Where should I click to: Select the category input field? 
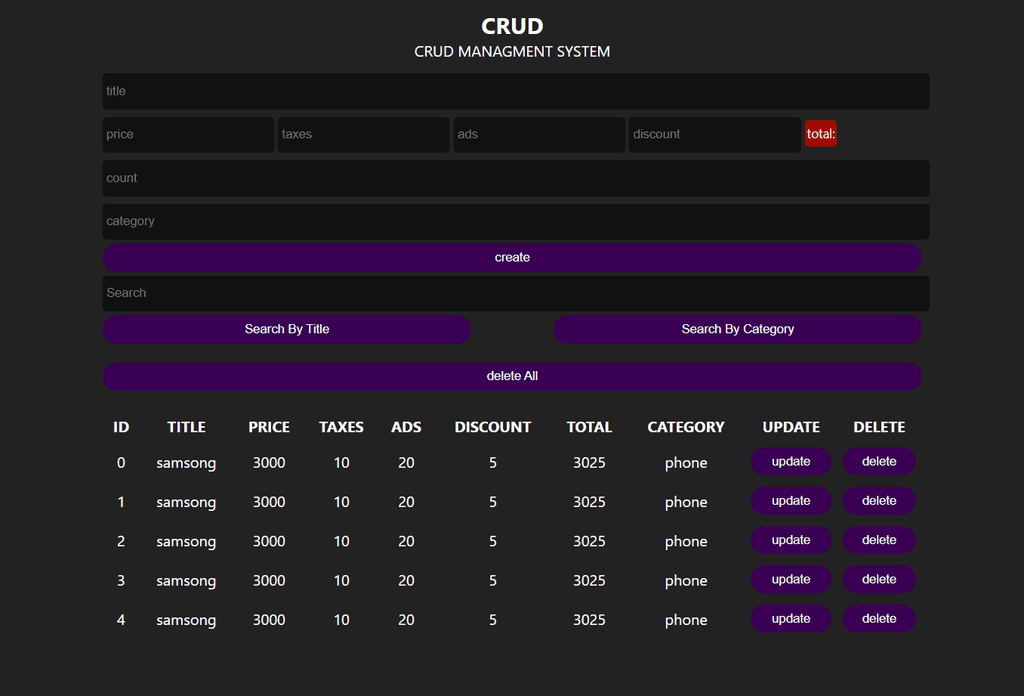pos(515,221)
